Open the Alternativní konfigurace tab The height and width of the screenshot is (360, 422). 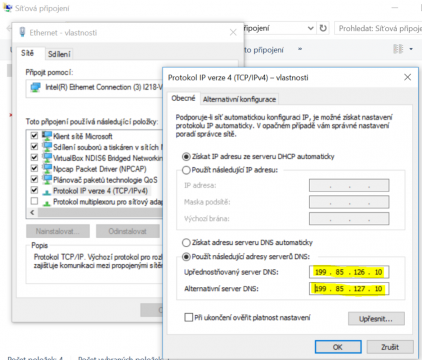239,99
